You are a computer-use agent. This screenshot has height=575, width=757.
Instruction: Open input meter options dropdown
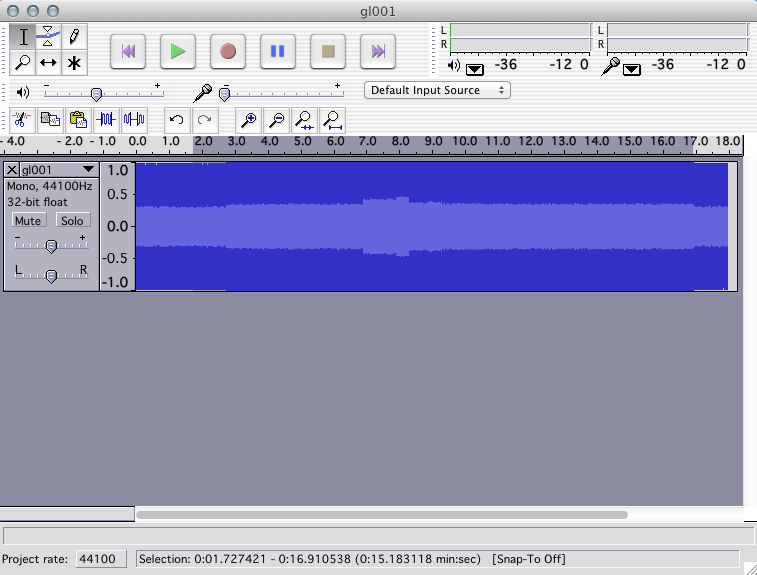click(631, 70)
